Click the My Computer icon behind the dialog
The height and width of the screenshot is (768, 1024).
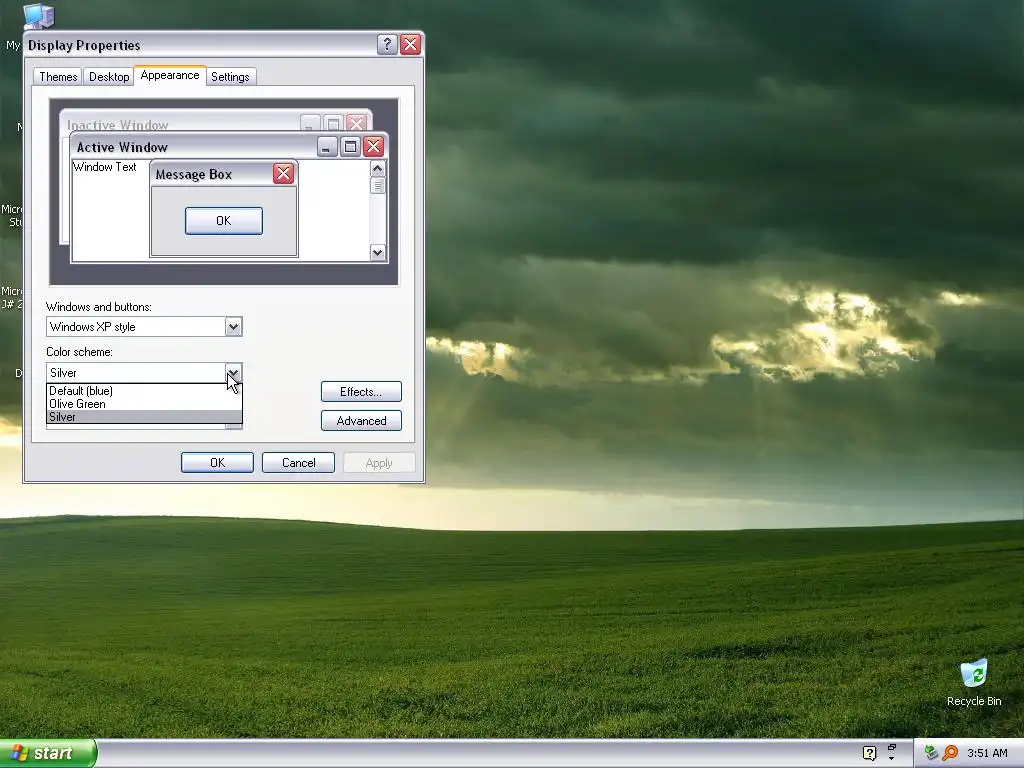point(38,16)
